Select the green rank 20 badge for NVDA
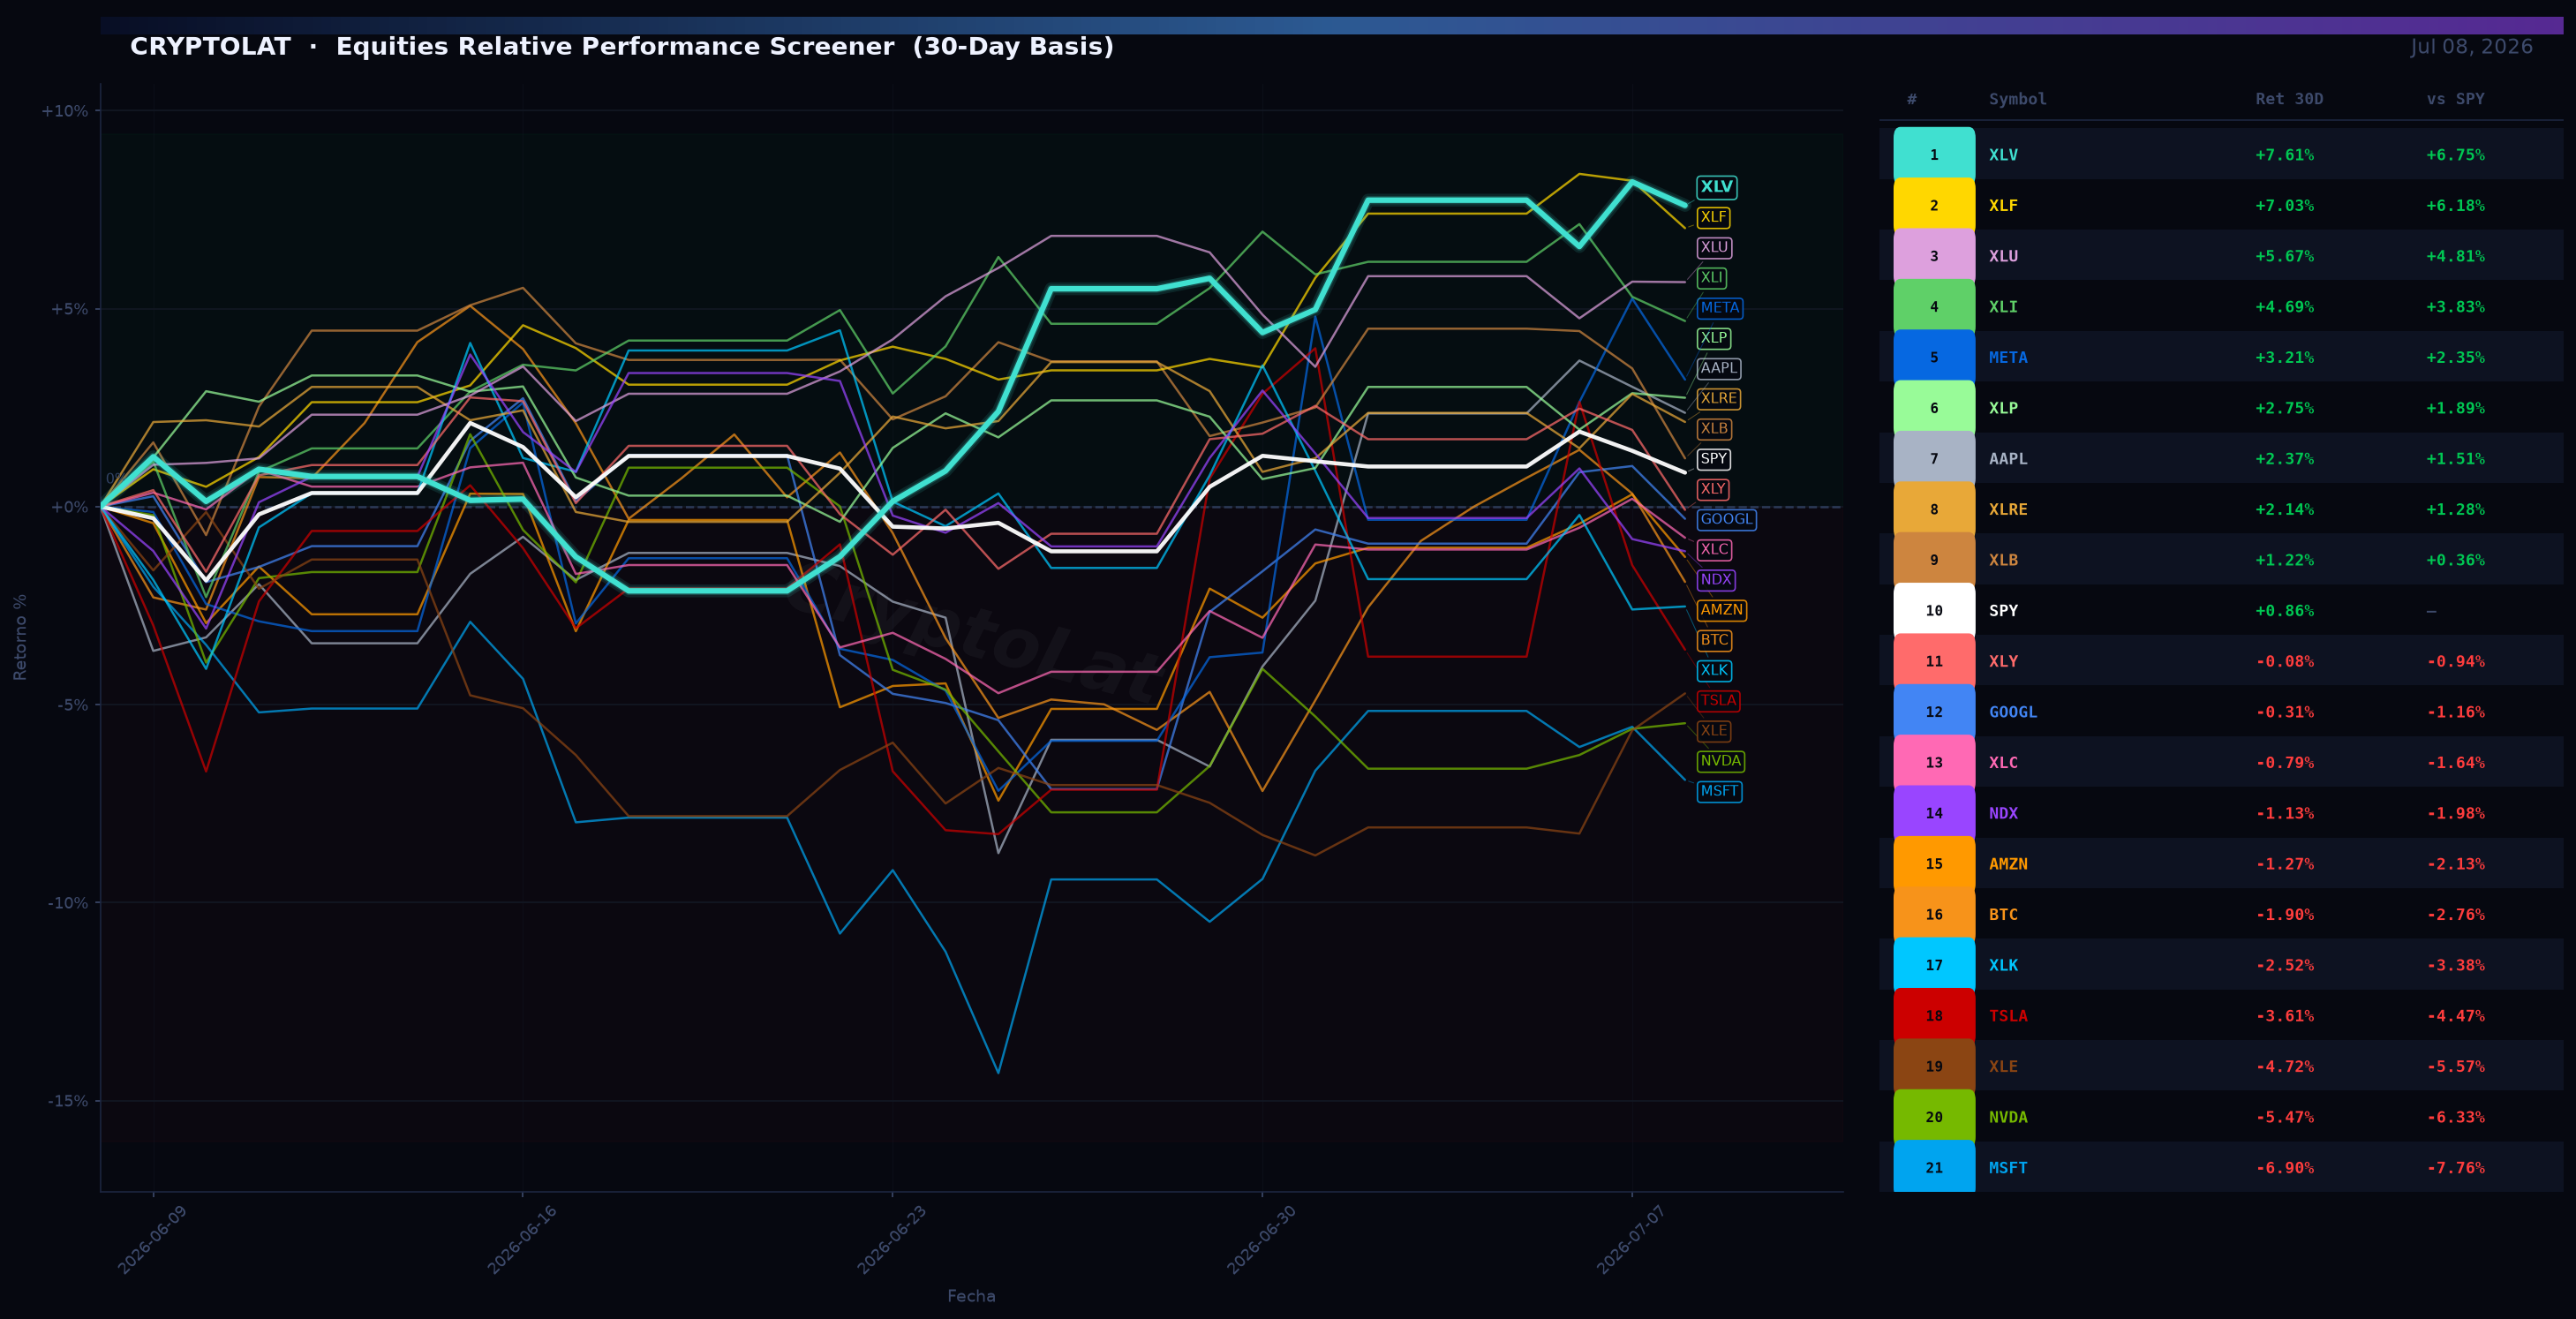This screenshot has width=2576, height=1319. [1933, 1117]
